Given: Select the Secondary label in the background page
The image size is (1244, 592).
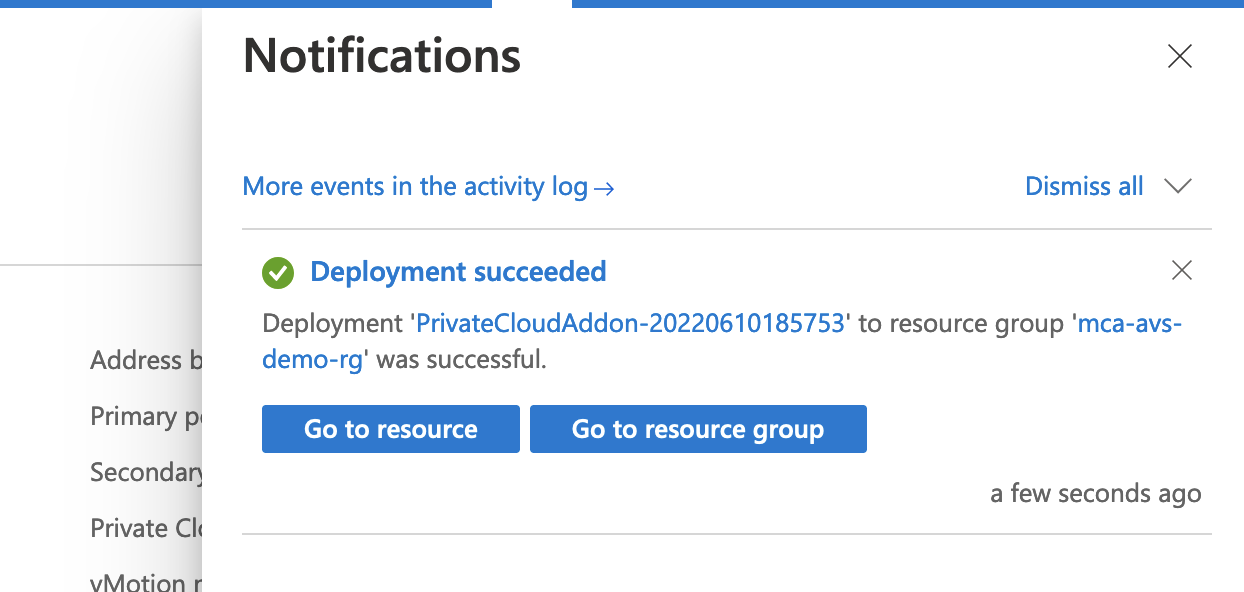Looking at the screenshot, I should [146, 472].
